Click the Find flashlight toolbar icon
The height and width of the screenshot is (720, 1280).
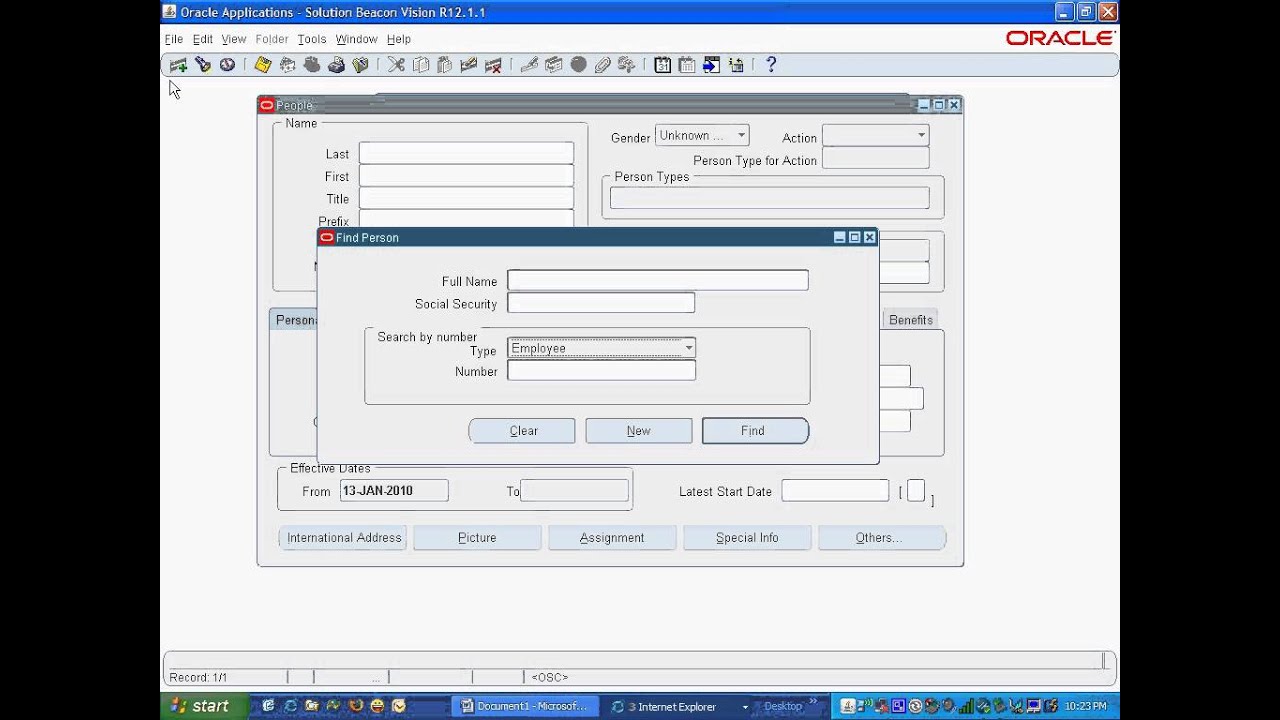203,65
